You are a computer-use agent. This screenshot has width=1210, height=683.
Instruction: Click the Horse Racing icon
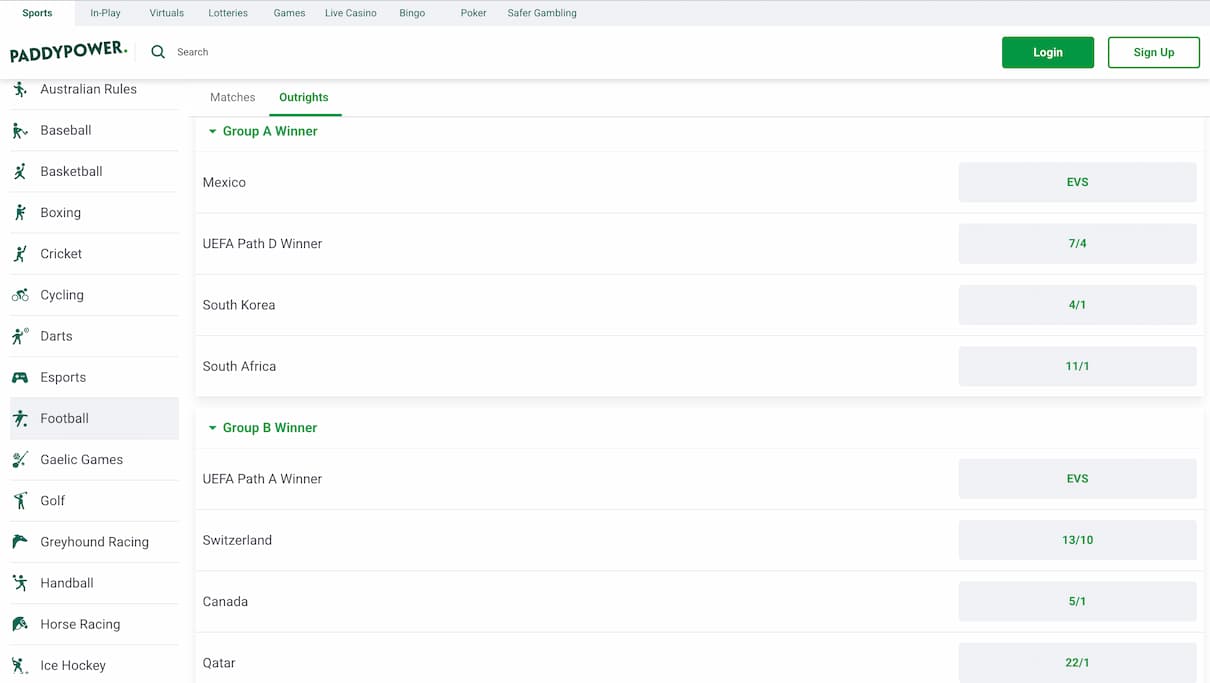pos(20,623)
